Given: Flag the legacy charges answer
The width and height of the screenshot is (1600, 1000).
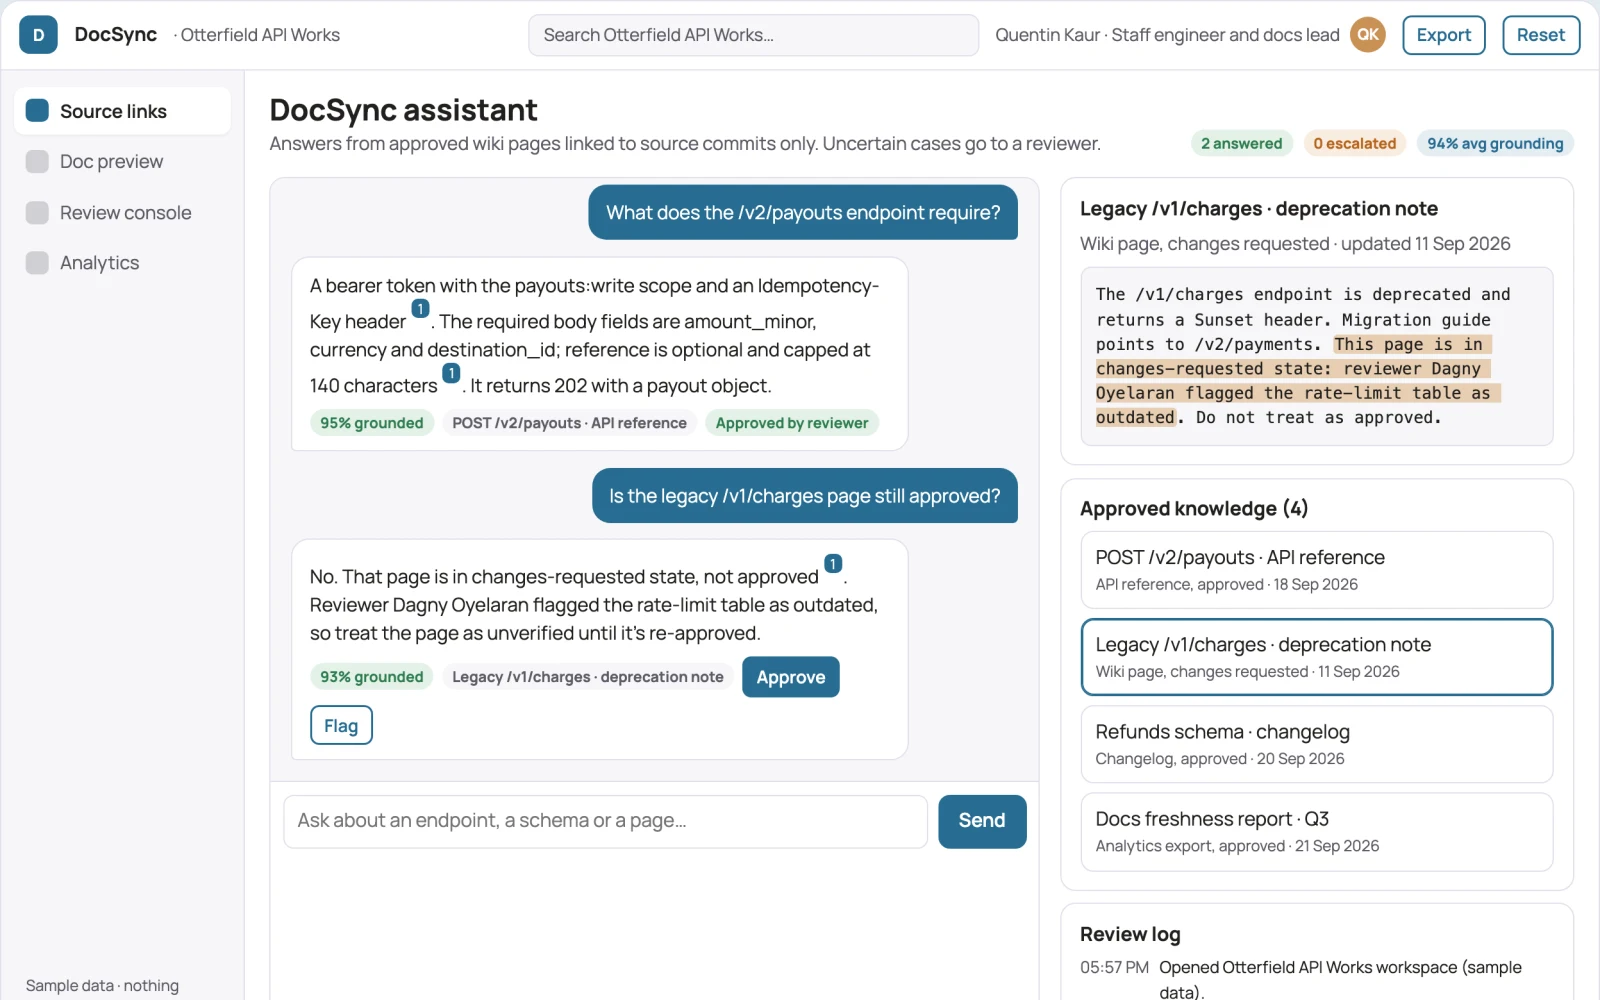Looking at the screenshot, I should coord(341,726).
